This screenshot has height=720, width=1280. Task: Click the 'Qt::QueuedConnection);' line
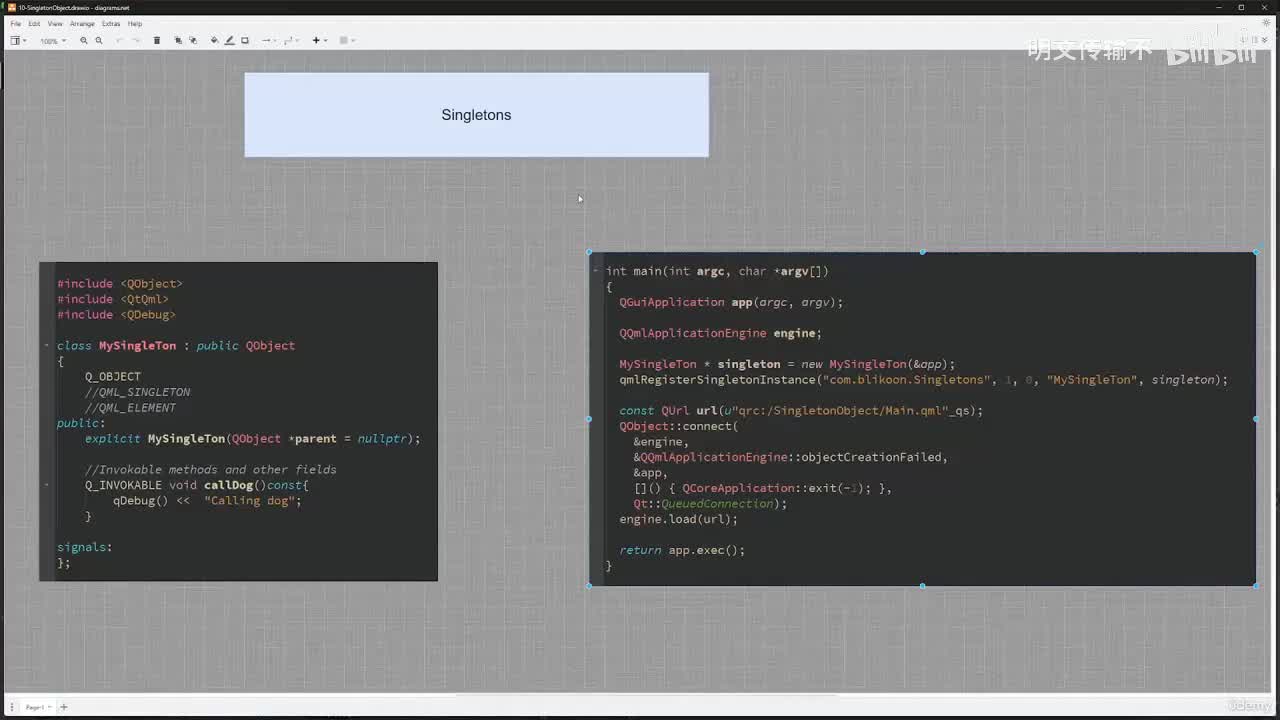[710, 504]
